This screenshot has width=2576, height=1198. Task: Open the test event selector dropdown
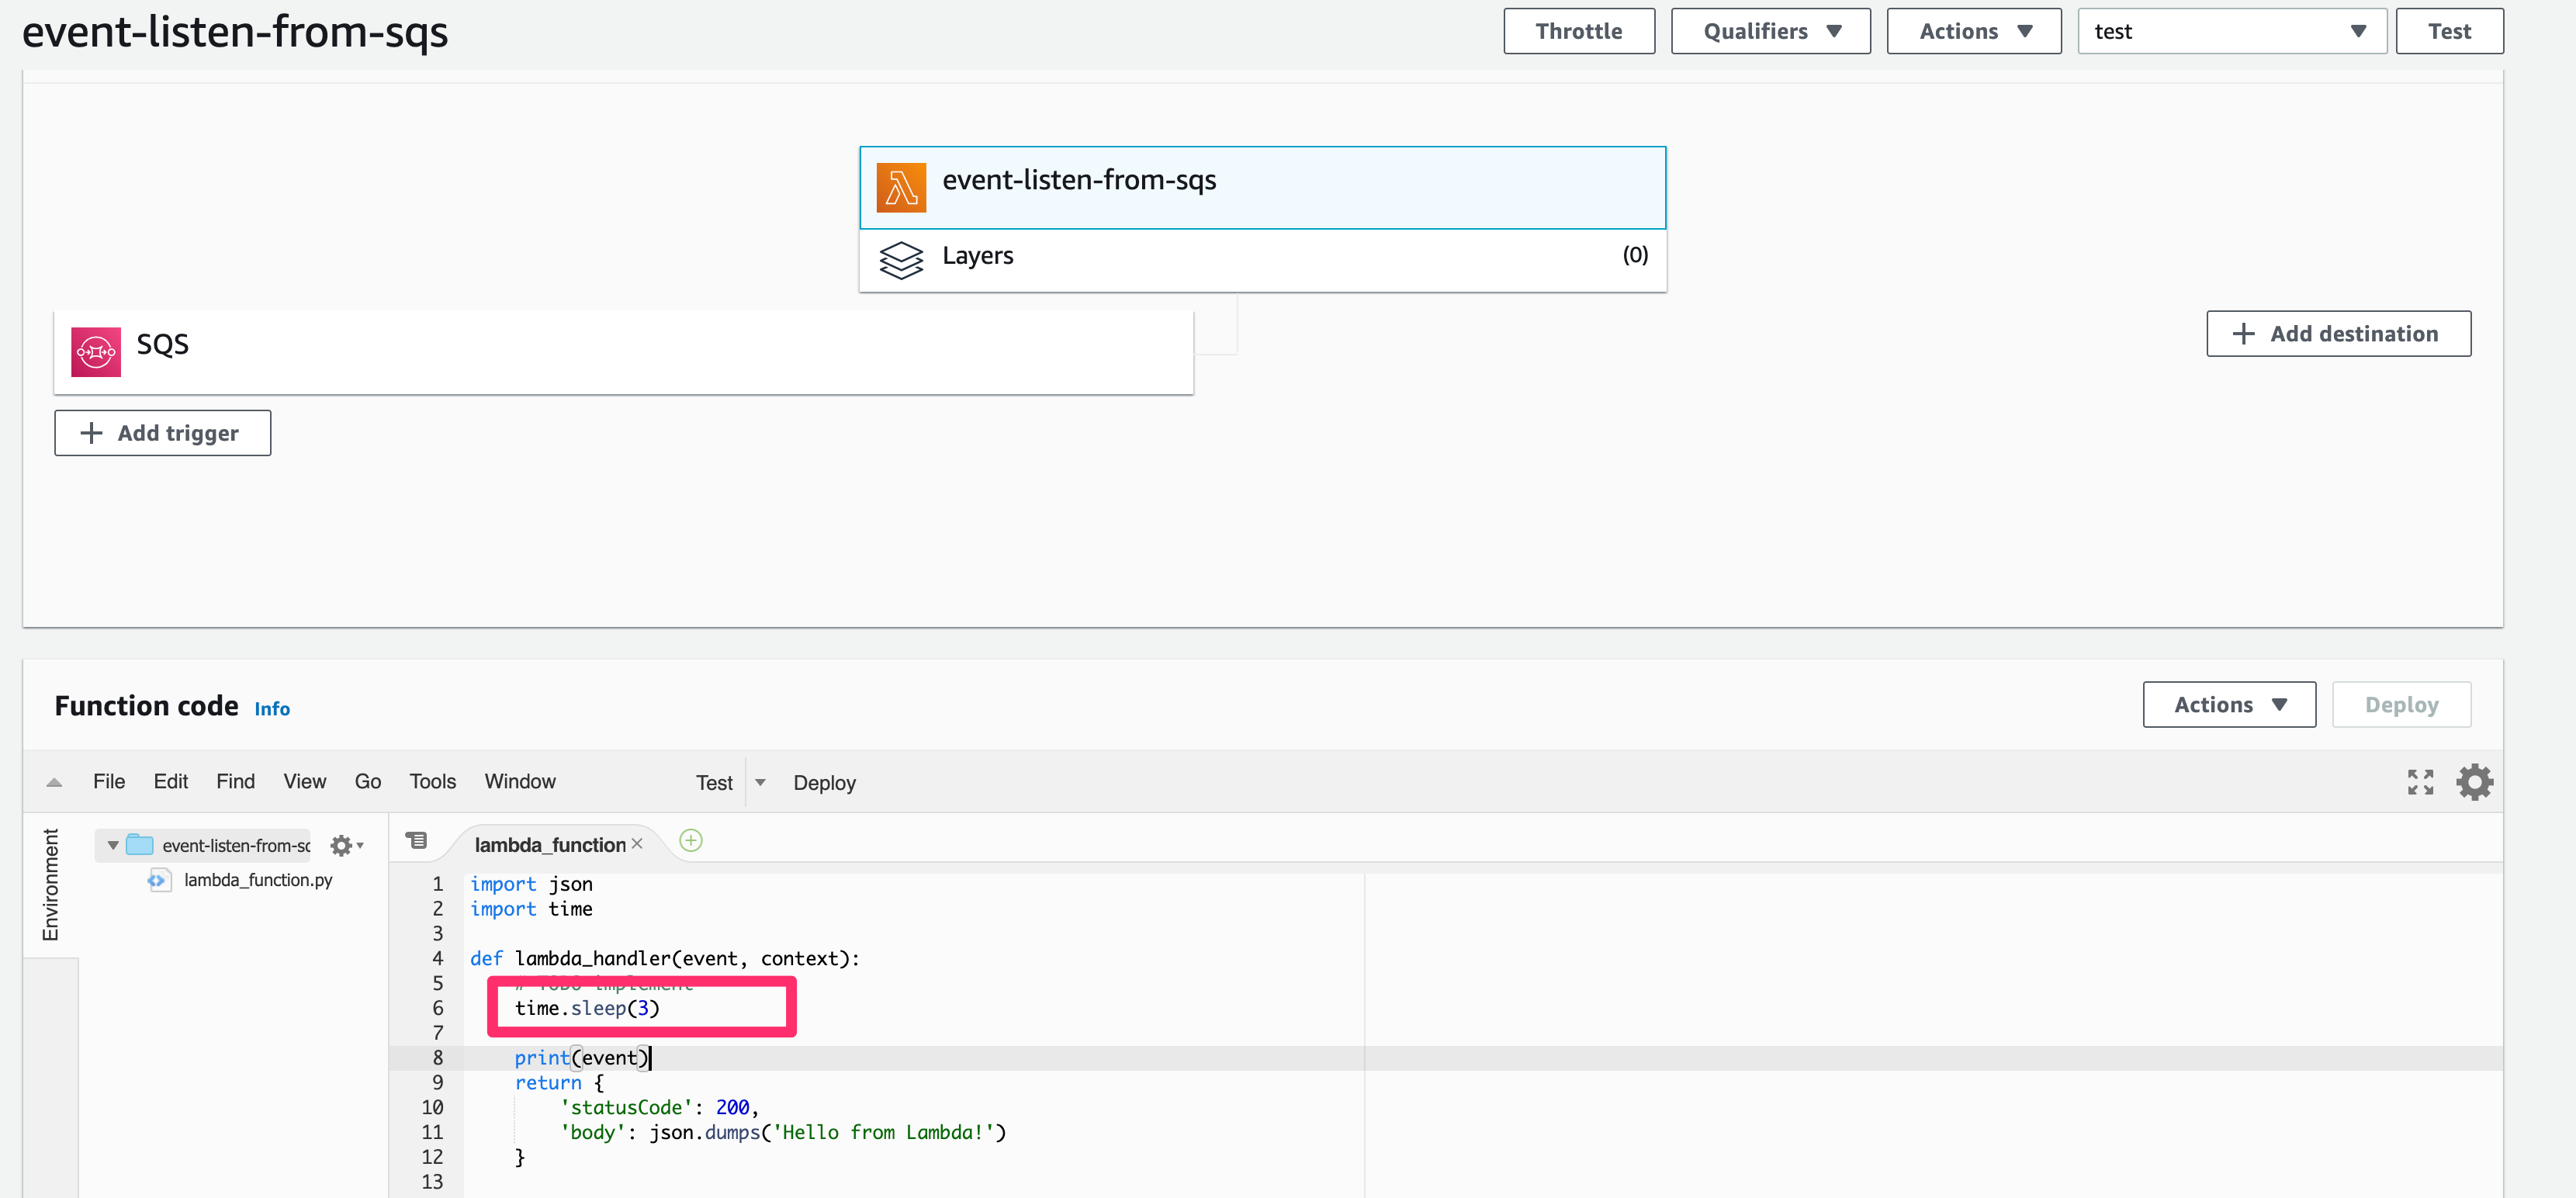click(x=2231, y=31)
